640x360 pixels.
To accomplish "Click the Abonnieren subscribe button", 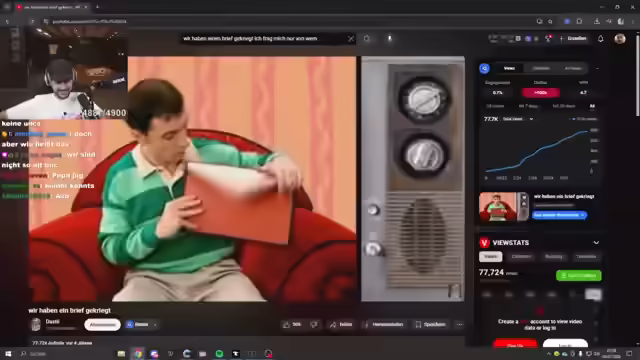I will pos(102,325).
